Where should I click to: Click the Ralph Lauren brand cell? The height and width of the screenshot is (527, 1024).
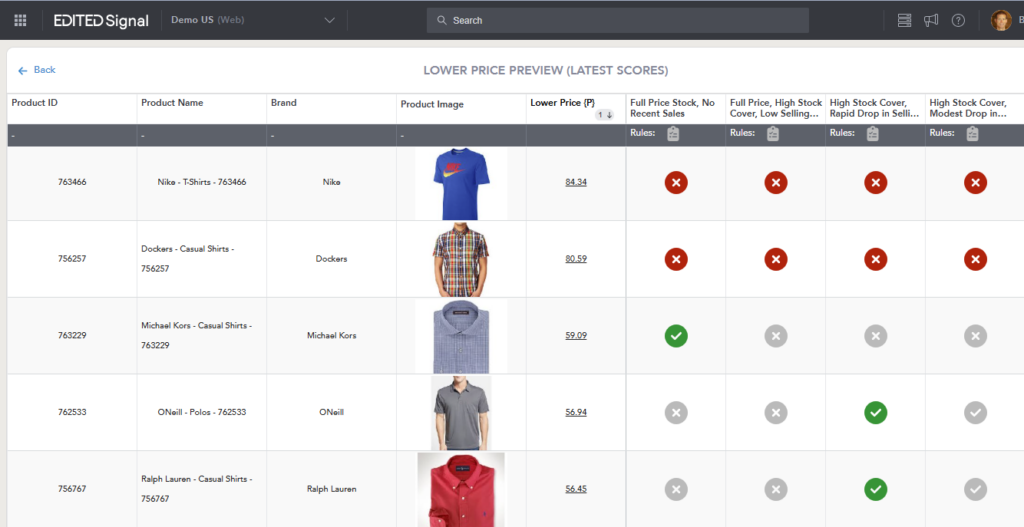click(x=331, y=489)
